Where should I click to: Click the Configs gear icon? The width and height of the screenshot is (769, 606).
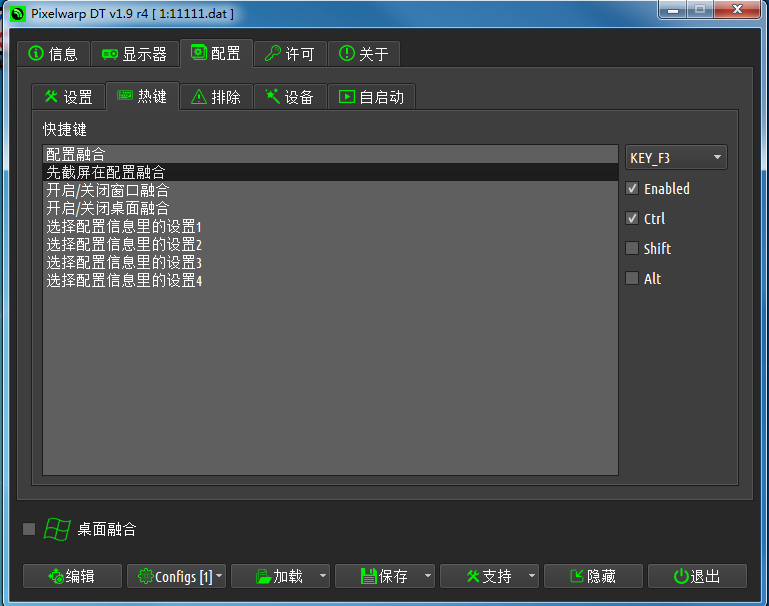[145, 576]
